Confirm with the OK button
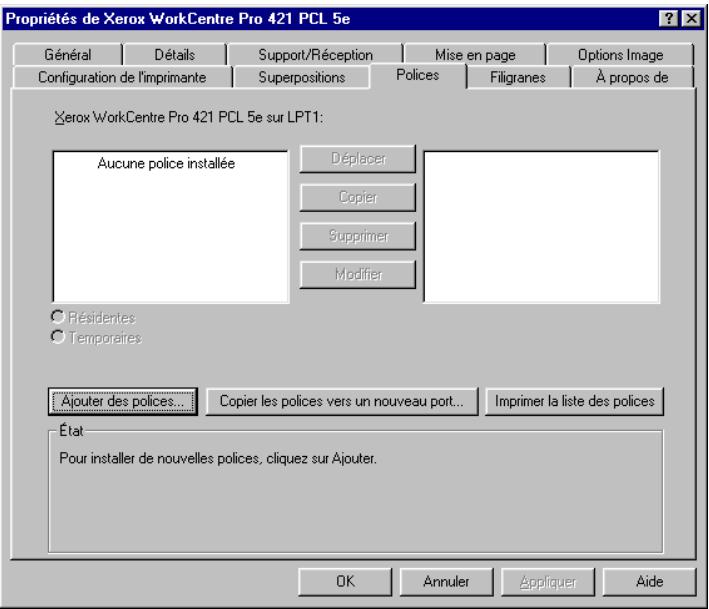709x609 pixels. click(345, 581)
